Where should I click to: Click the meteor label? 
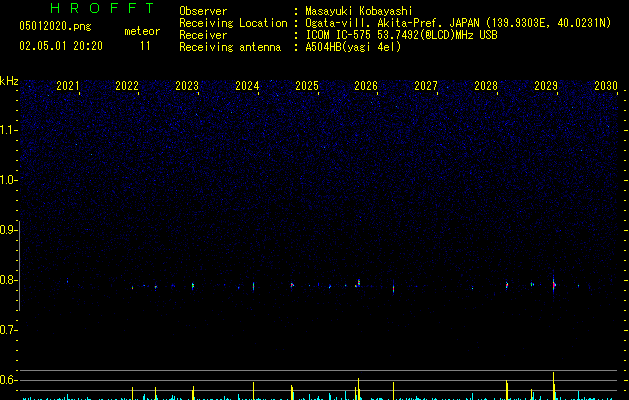(x=142, y=31)
